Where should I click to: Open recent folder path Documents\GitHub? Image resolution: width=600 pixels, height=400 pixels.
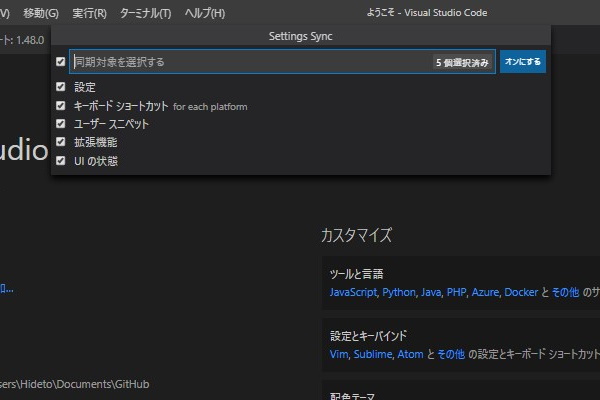pyautogui.click(x=75, y=384)
